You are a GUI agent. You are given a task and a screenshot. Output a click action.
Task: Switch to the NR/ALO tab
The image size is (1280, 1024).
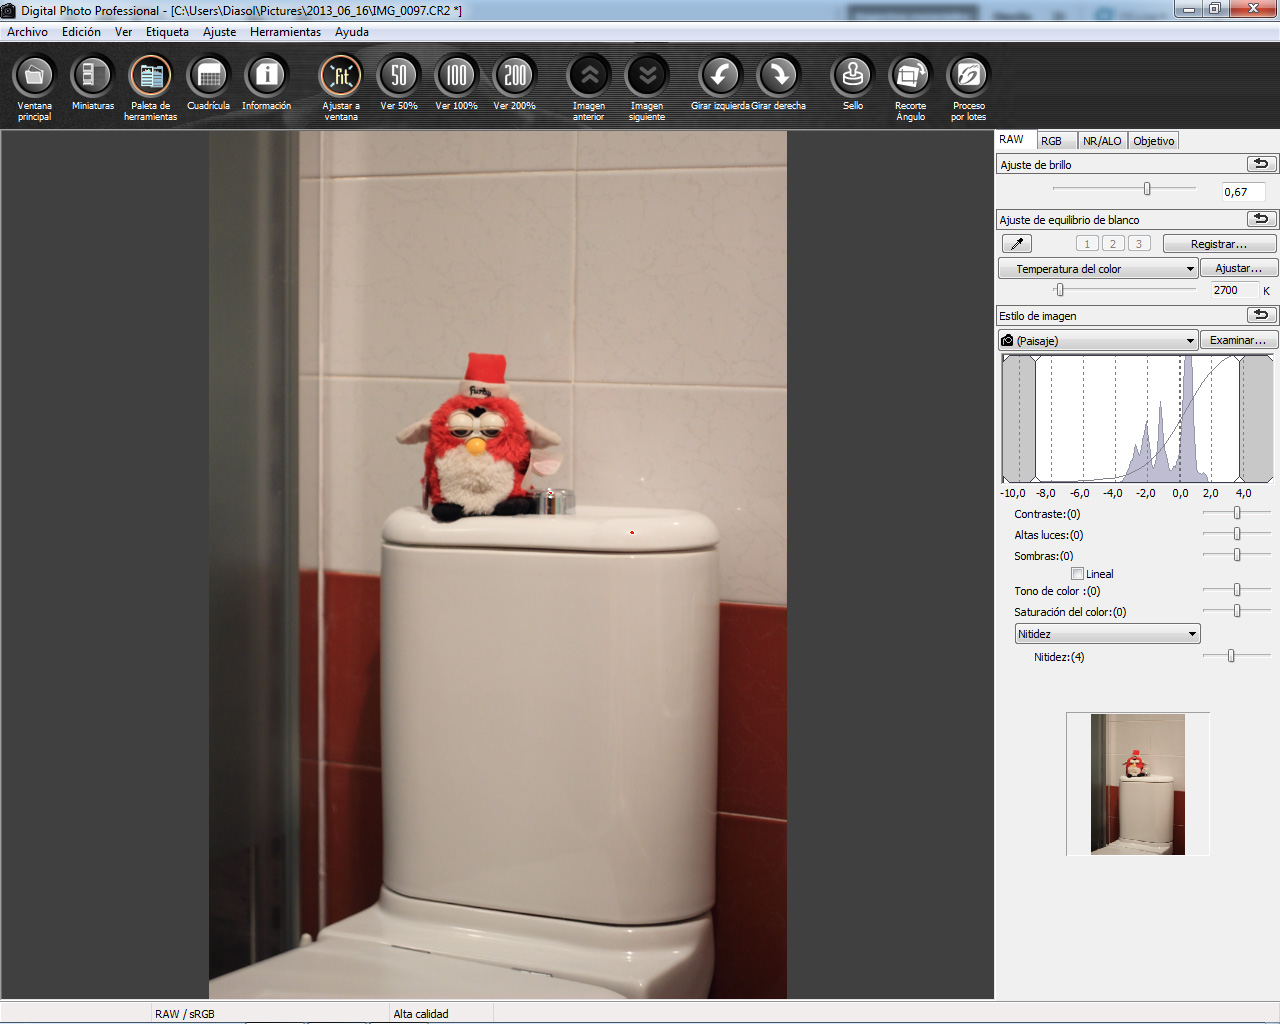1102,141
